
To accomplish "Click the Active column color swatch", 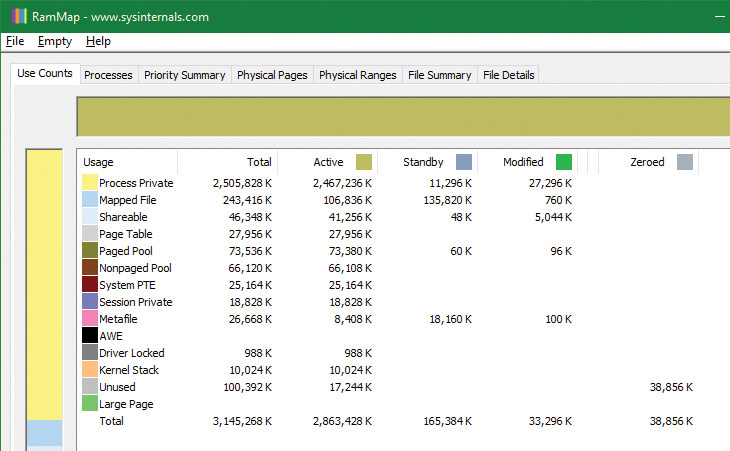I will (x=363, y=162).
